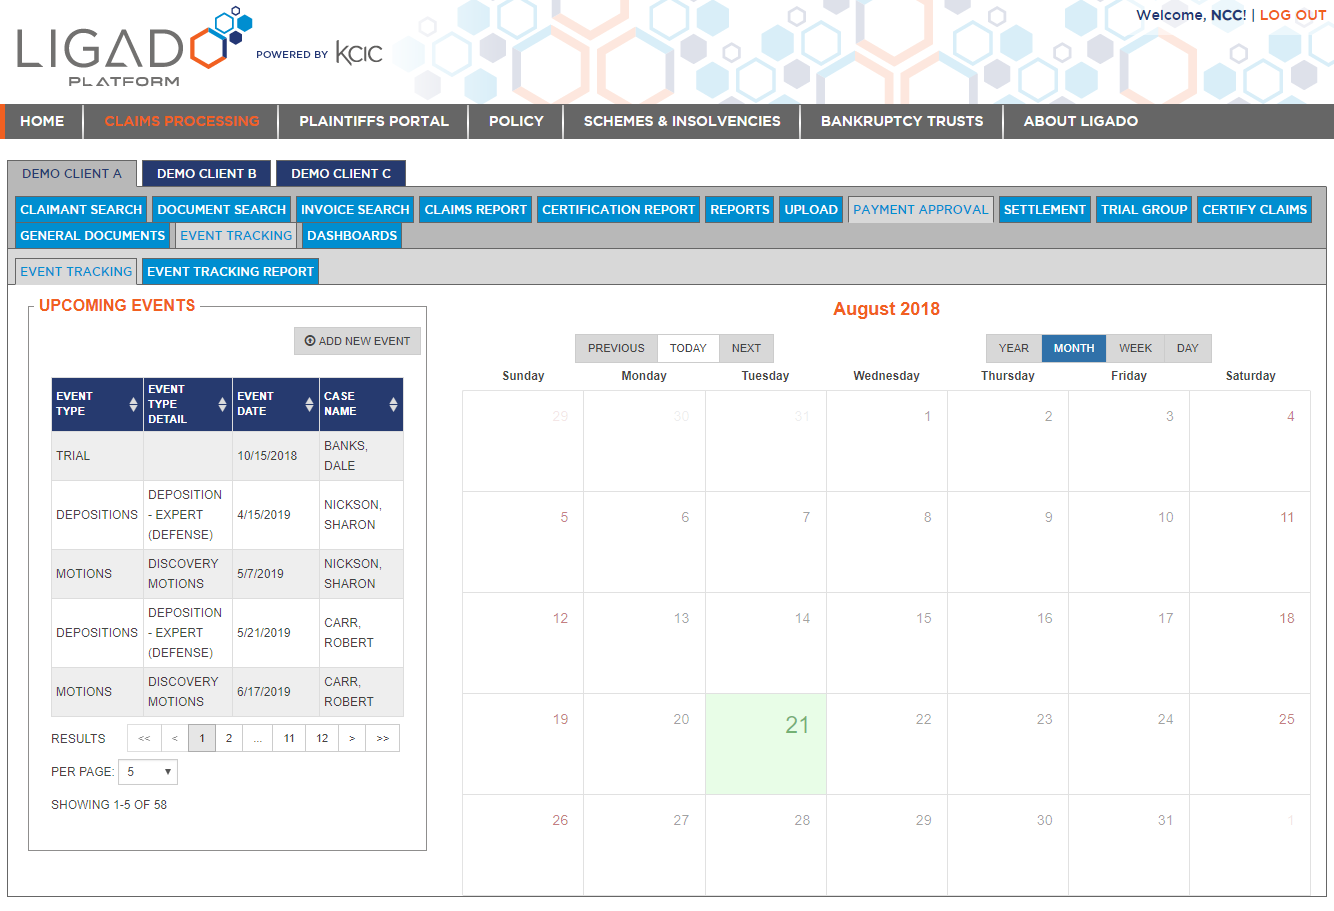Screen dimensions: 1334x911
Task: Switch calendar to Week view
Action: [1136, 348]
